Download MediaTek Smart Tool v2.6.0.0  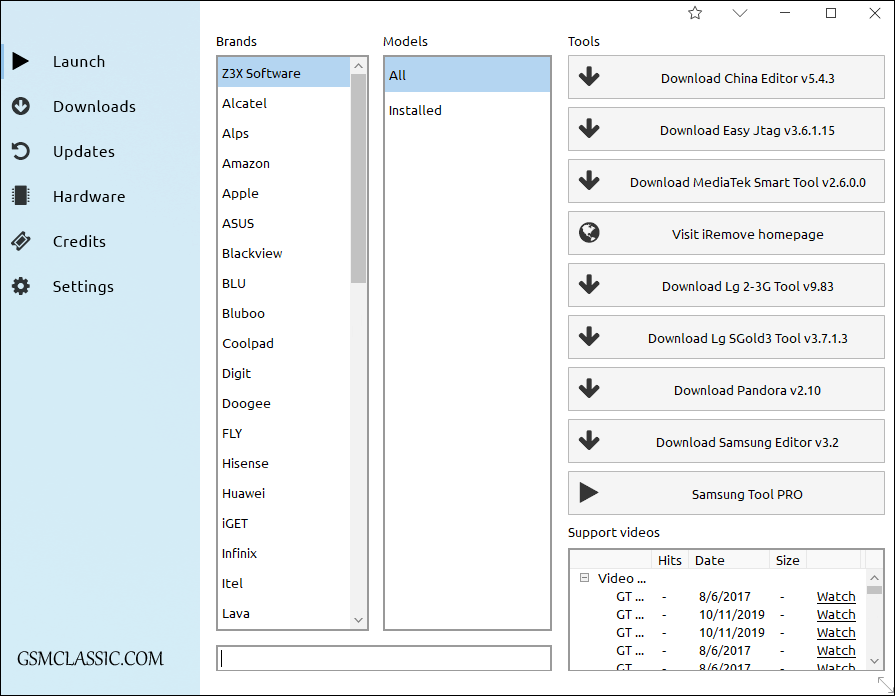tap(726, 181)
